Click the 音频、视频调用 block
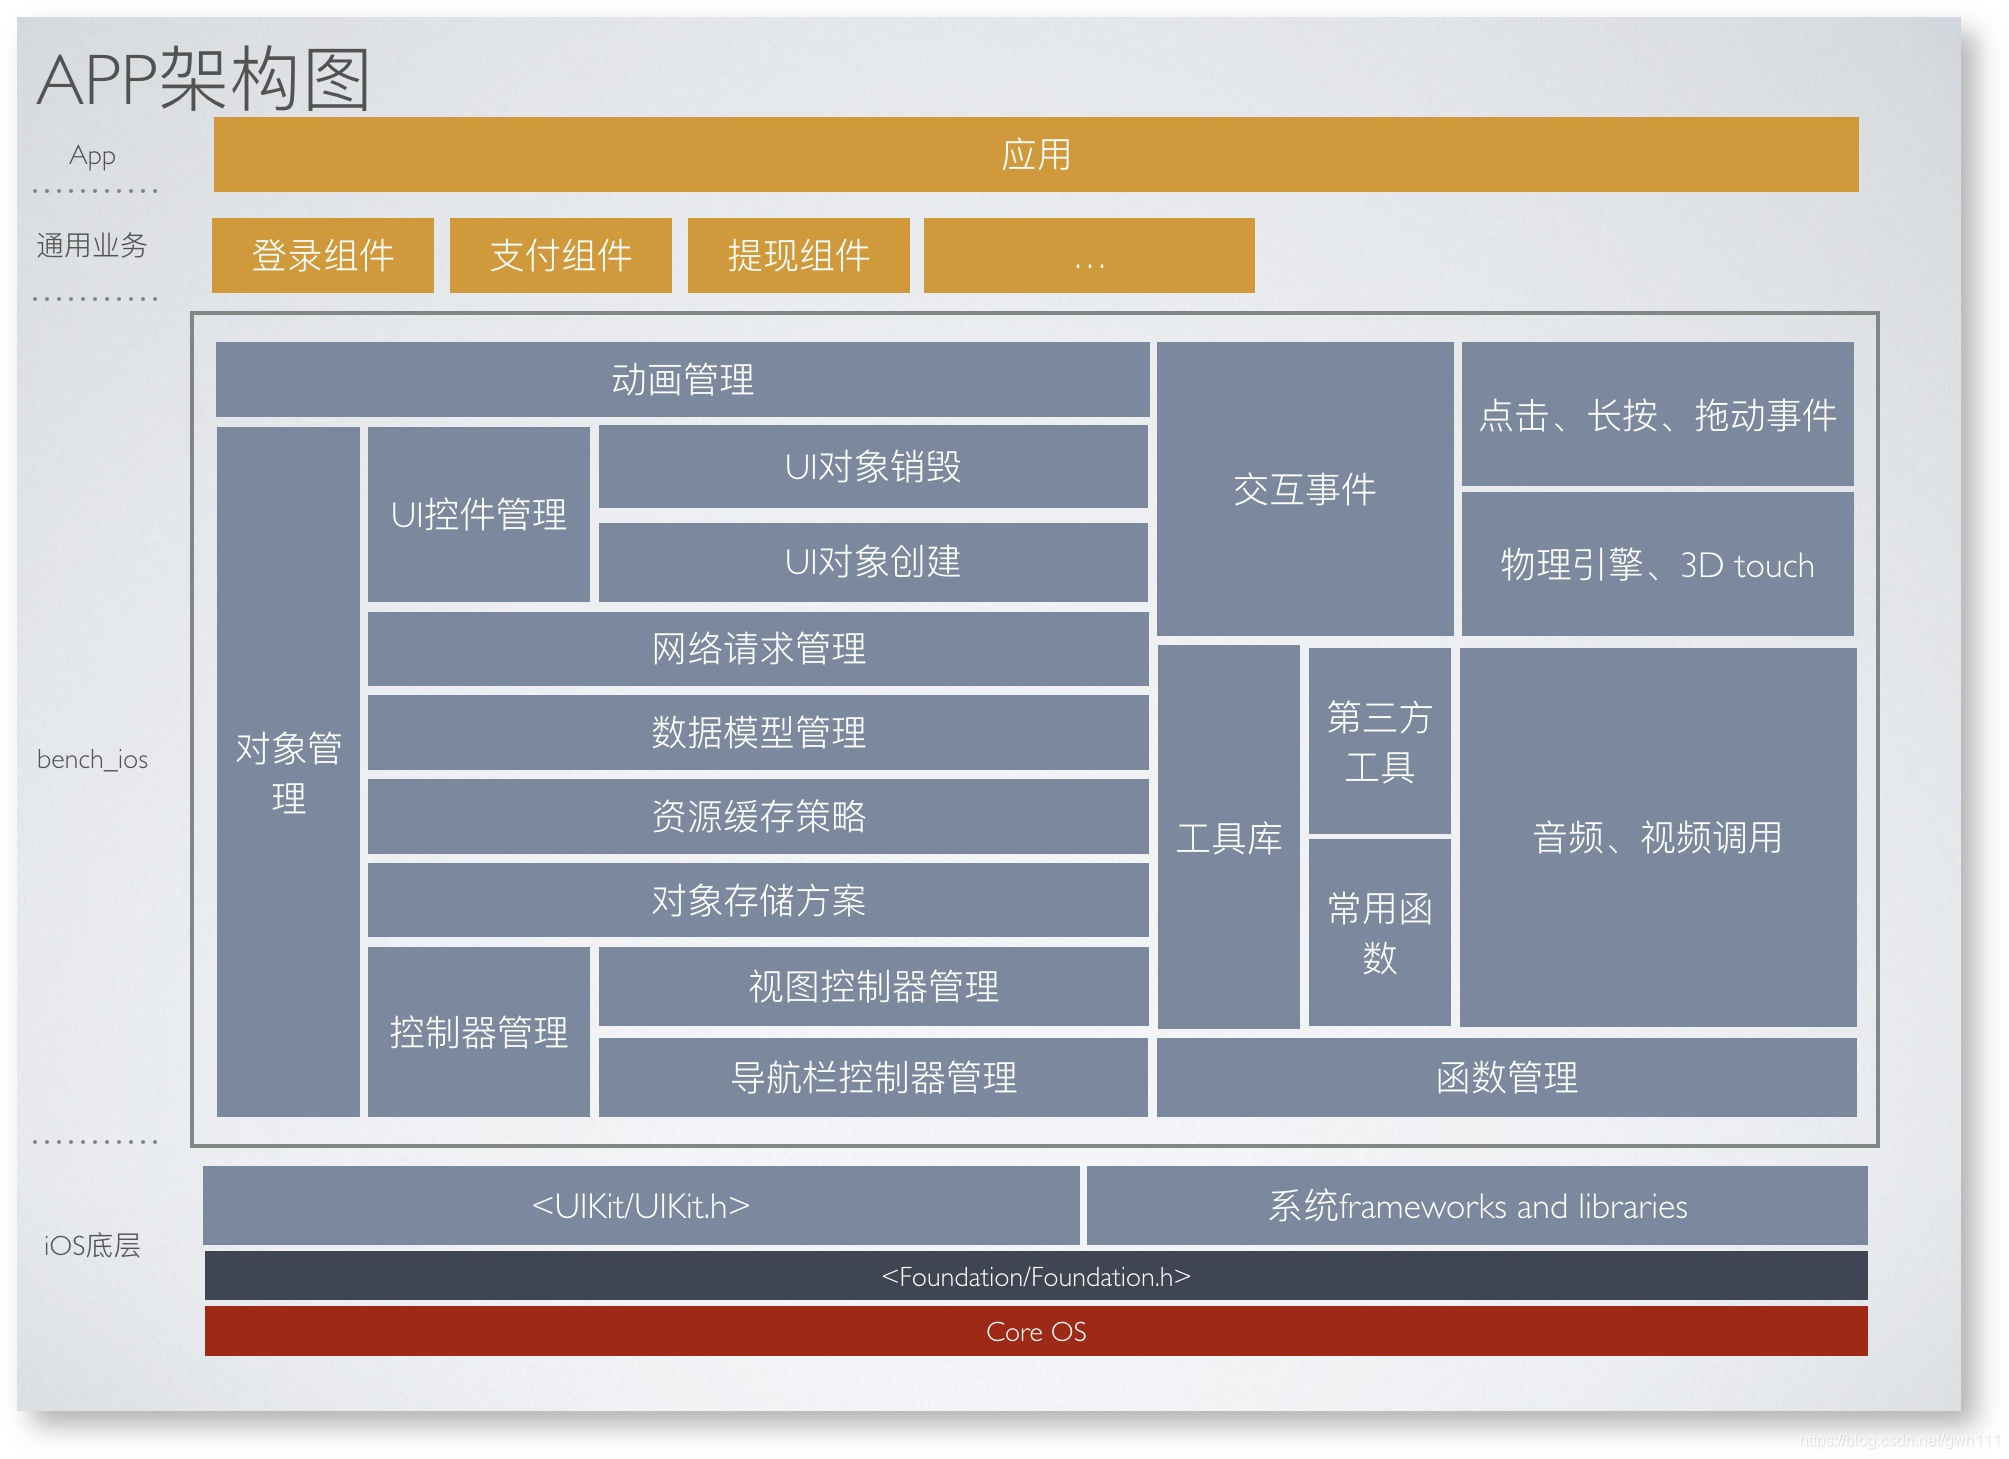Image resolution: width=2009 pixels, height=1459 pixels. [1657, 837]
